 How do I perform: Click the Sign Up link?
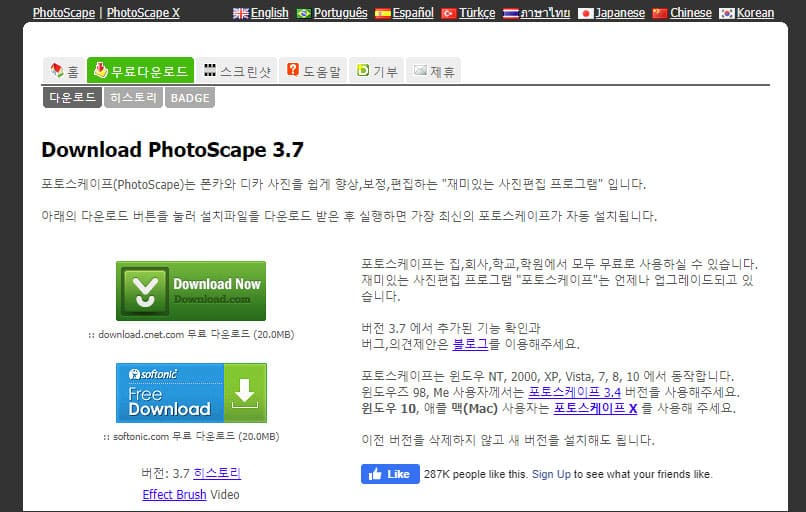551,474
